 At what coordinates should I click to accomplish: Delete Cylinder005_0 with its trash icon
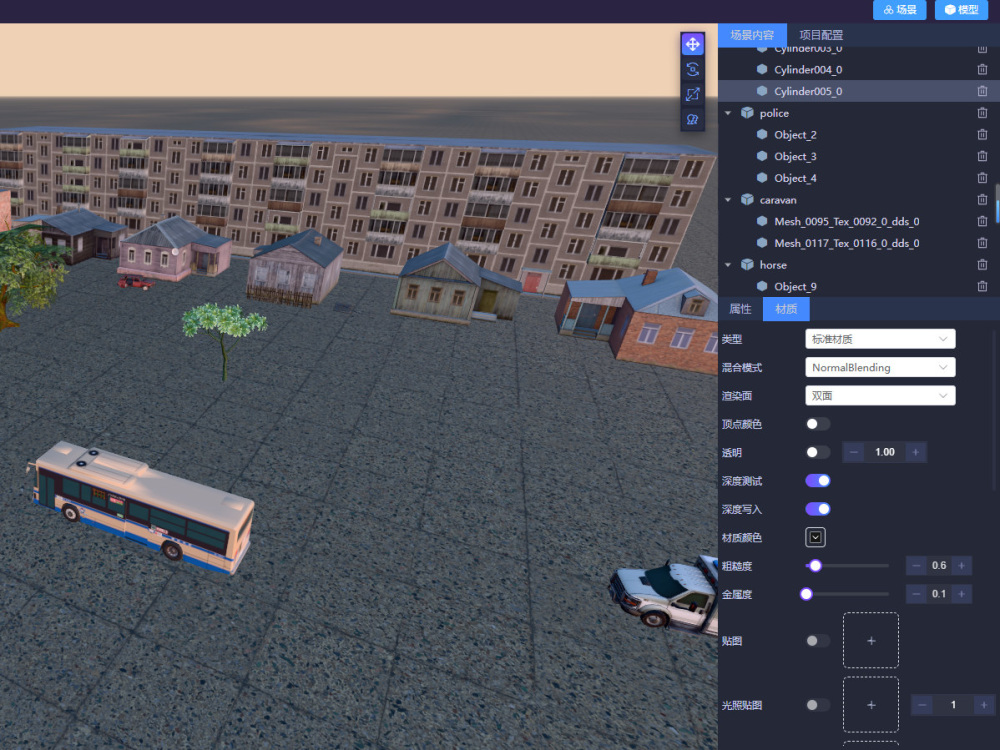(x=982, y=91)
